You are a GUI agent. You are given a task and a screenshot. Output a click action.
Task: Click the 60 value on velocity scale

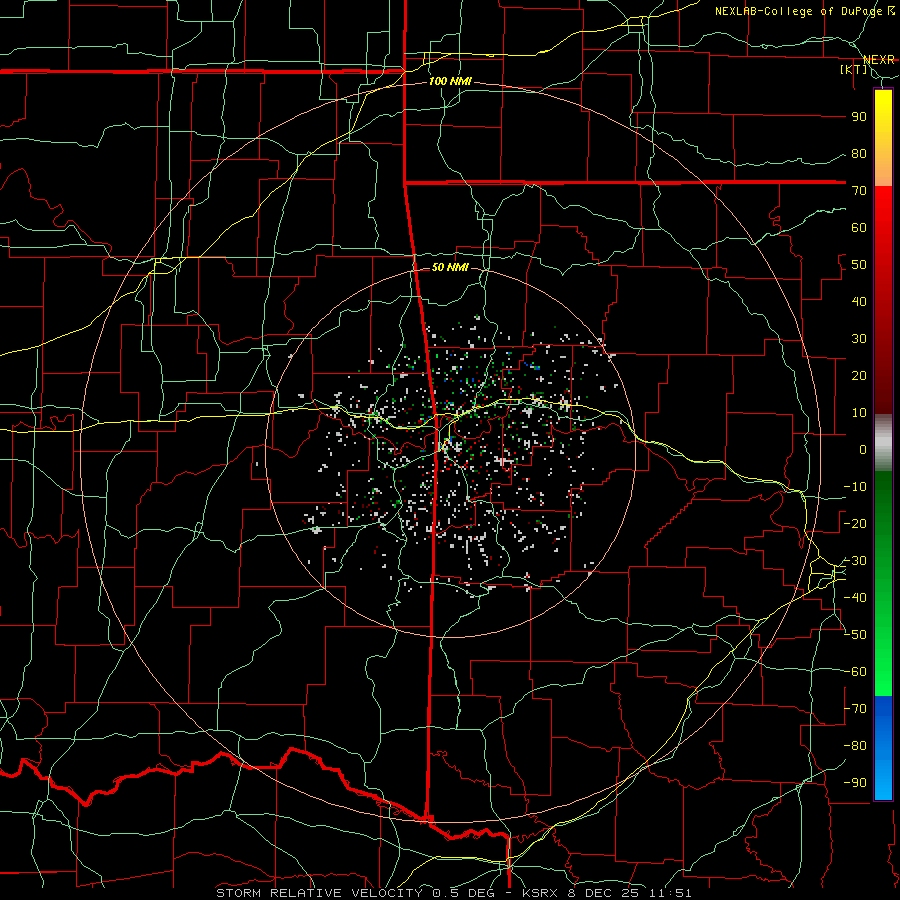[859, 227]
